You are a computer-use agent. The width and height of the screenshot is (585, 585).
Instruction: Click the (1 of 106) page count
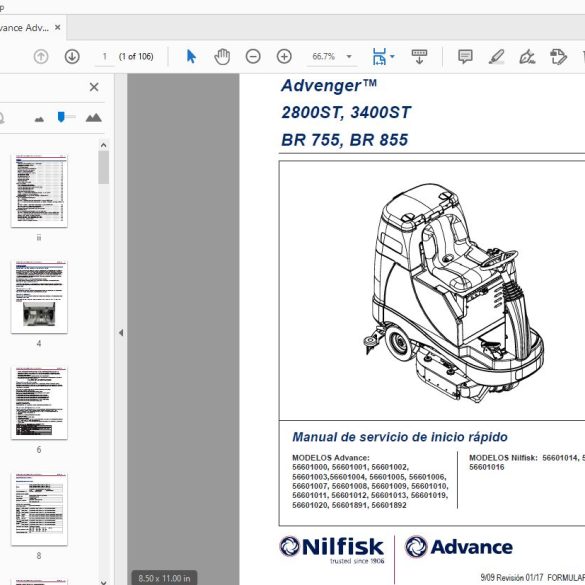click(x=136, y=57)
